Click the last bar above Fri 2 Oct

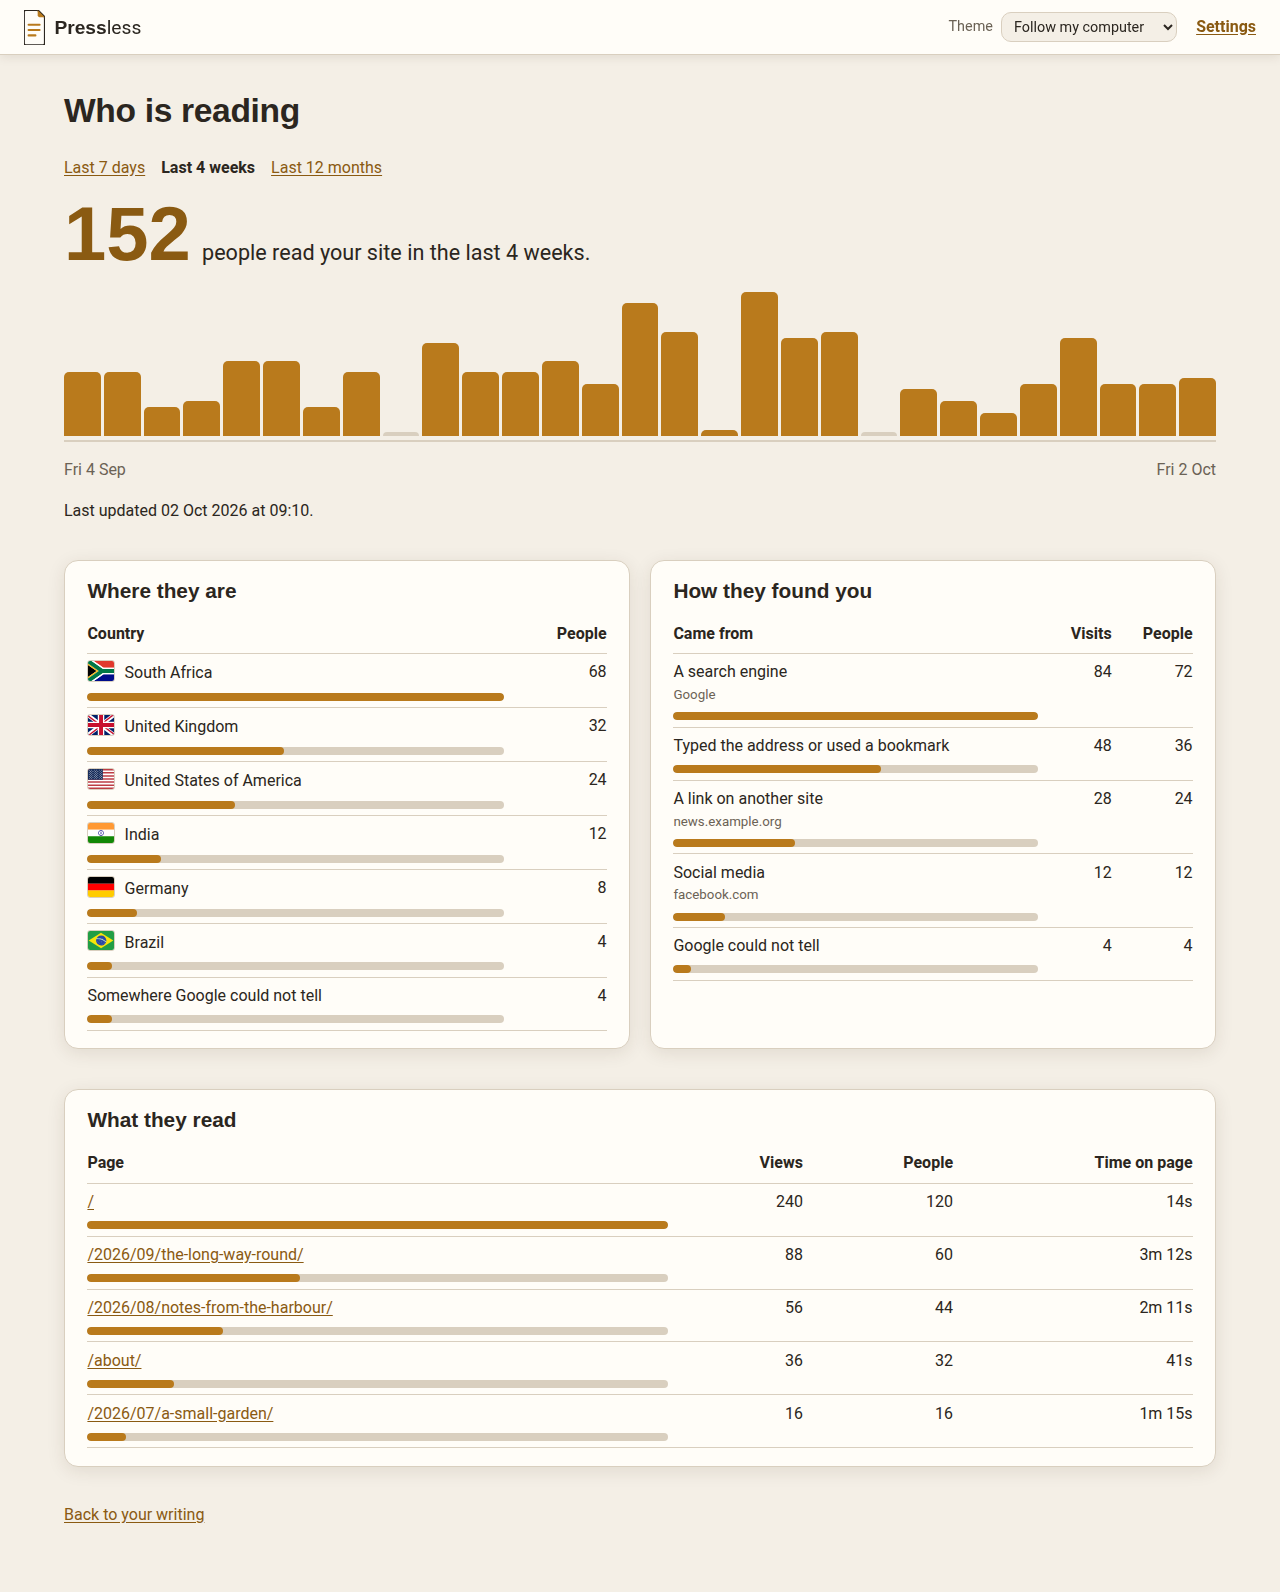tap(1197, 407)
